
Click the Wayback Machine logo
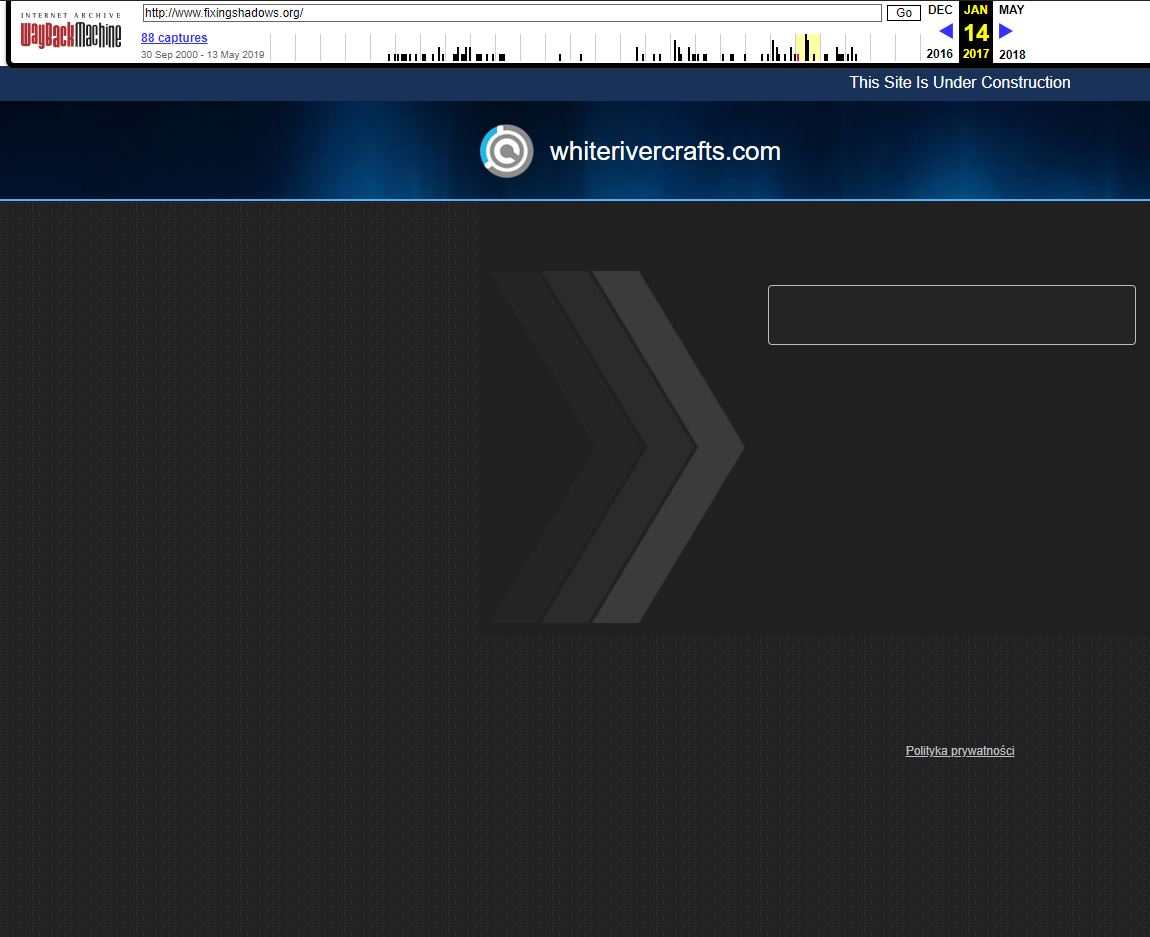pos(71,33)
